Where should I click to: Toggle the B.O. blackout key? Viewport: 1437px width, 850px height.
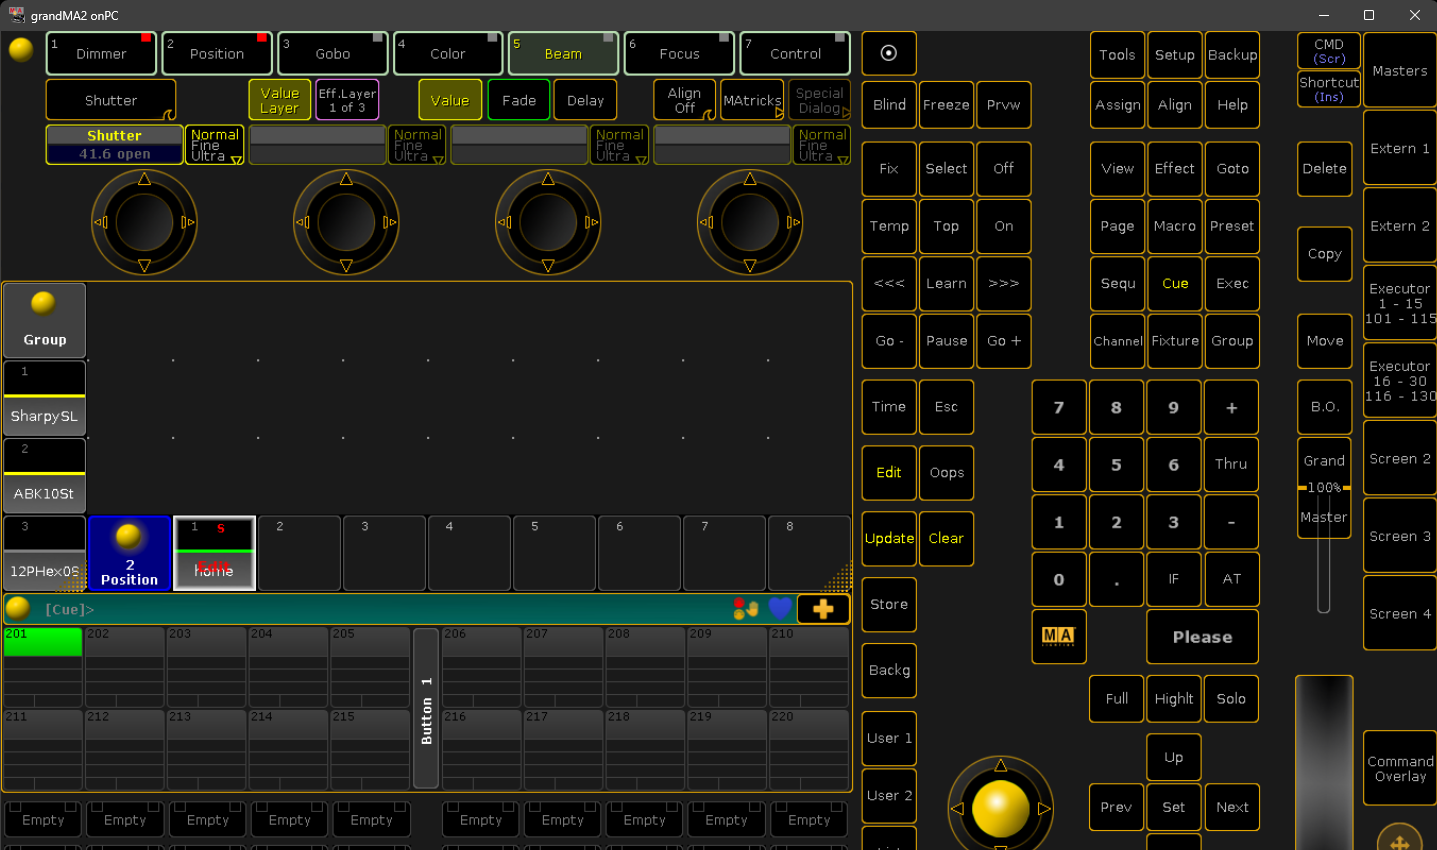click(x=1325, y=406)
